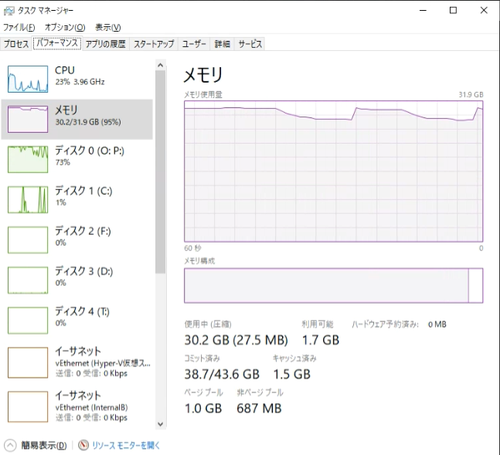Open ディスク 0 (O: P:) graph thumbnail
500x455 pixels.
(x=28, y=159)
